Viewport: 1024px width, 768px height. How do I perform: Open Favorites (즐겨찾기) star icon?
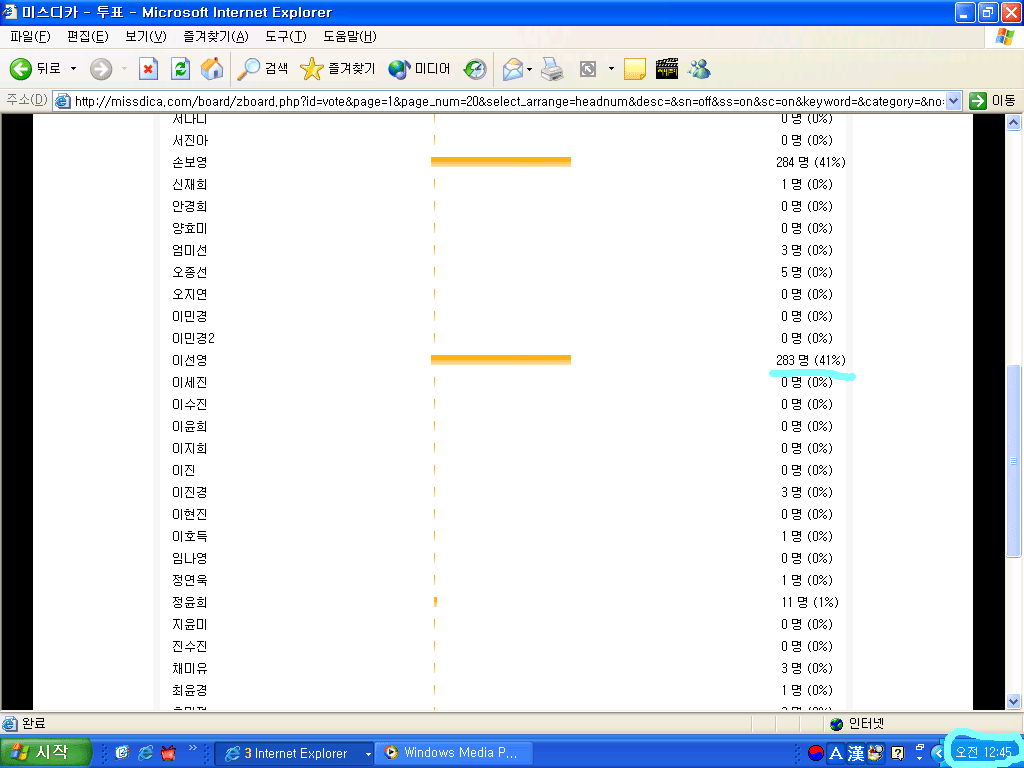click(x=338, y=69)
